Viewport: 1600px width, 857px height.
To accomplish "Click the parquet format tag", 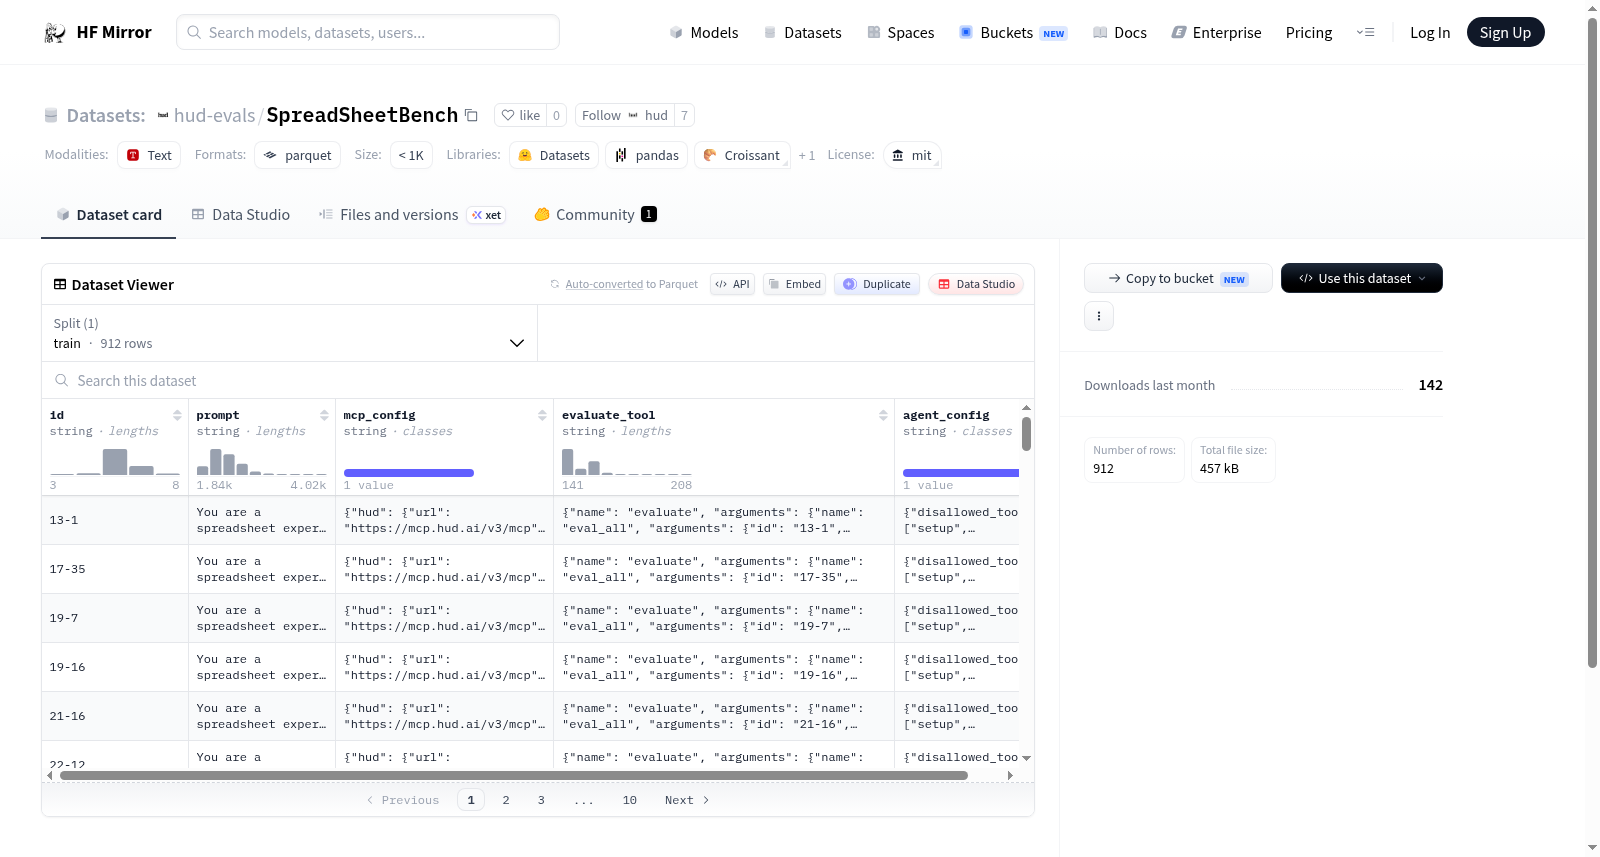I will coord(297,155).
